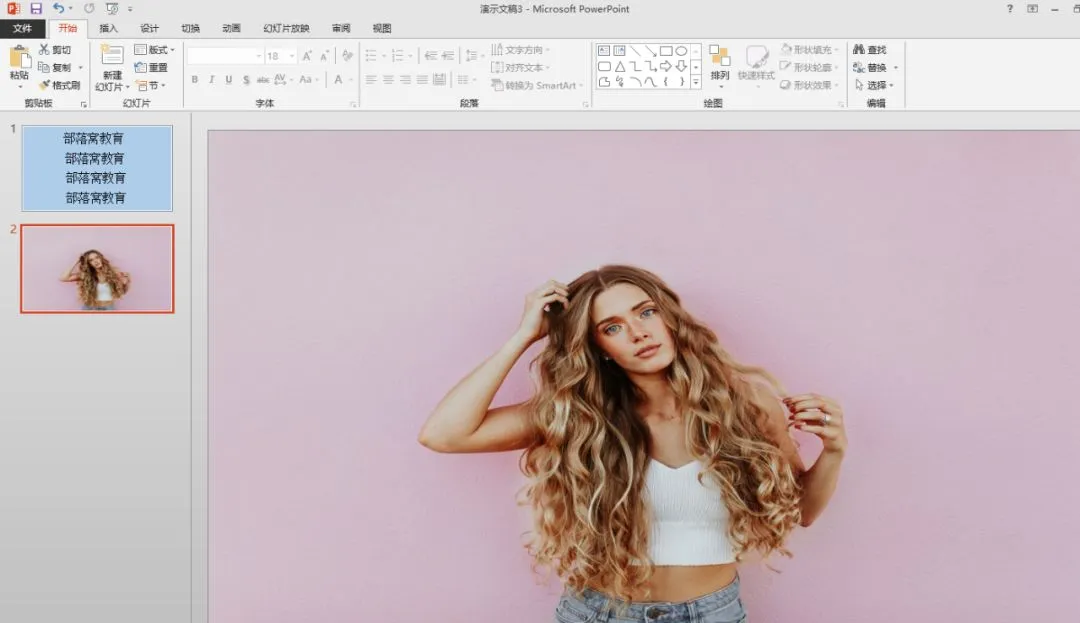Viewport: 1080px width, 623px height.
Task: Open the 审阅 (Review) tab
Action: pos(341,28)
